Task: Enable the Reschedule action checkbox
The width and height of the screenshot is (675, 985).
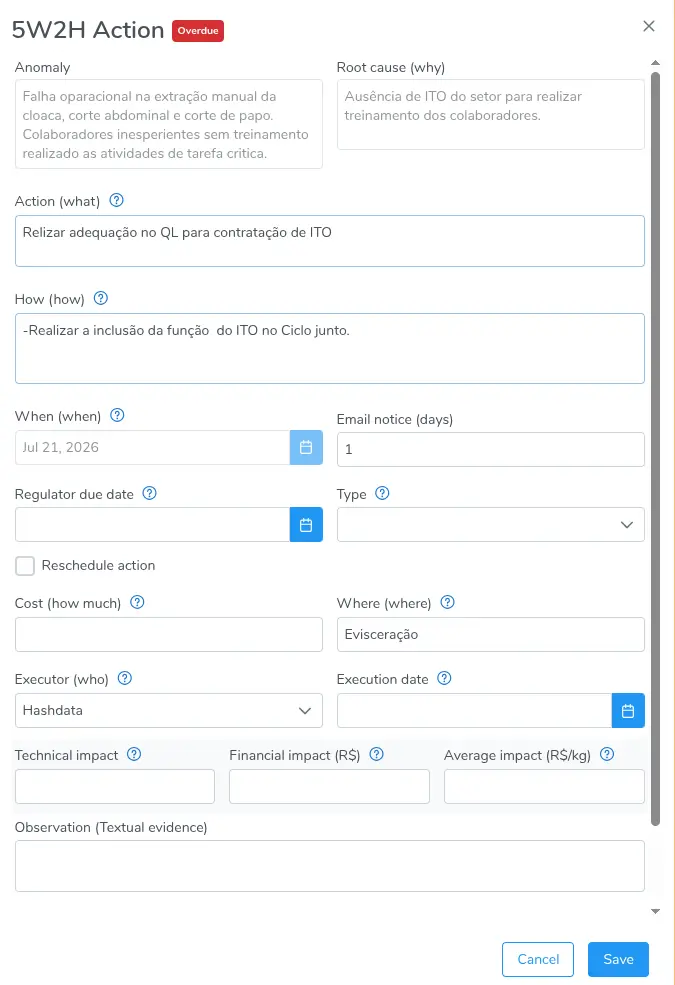Action: [x=25, y=565]
